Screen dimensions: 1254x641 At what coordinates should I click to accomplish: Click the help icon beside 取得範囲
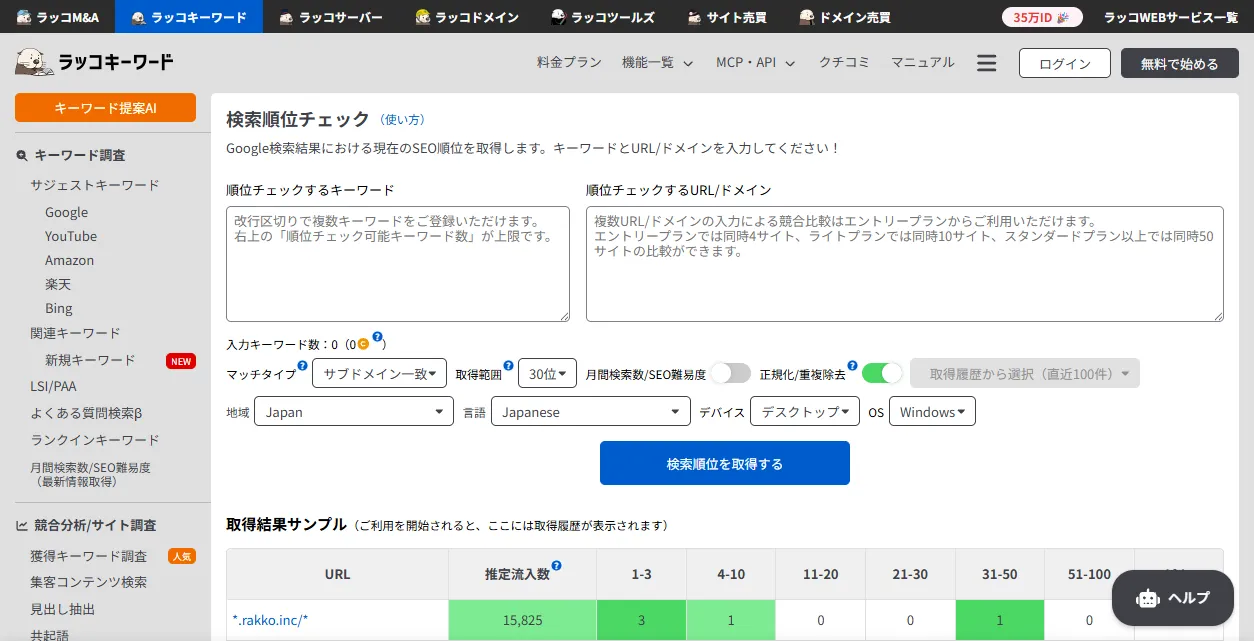click(508, 366)
